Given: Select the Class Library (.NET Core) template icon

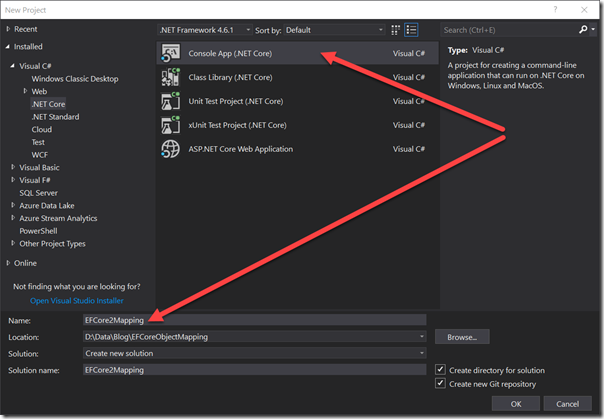Looking at the screenshot, I should tap(171, 77).
